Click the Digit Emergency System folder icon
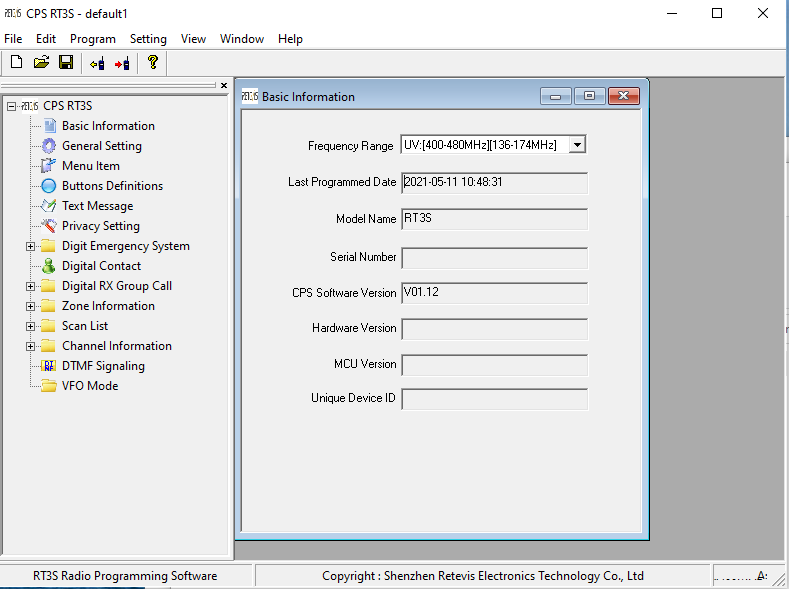This screenshot has width=789, height=589. [48, 246]
